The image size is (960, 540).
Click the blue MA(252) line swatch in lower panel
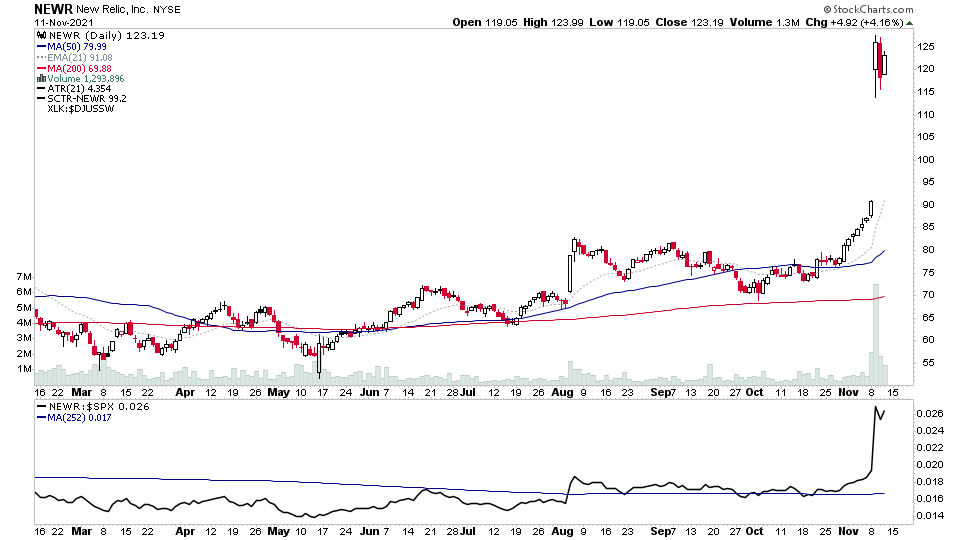tap(42, 418)
